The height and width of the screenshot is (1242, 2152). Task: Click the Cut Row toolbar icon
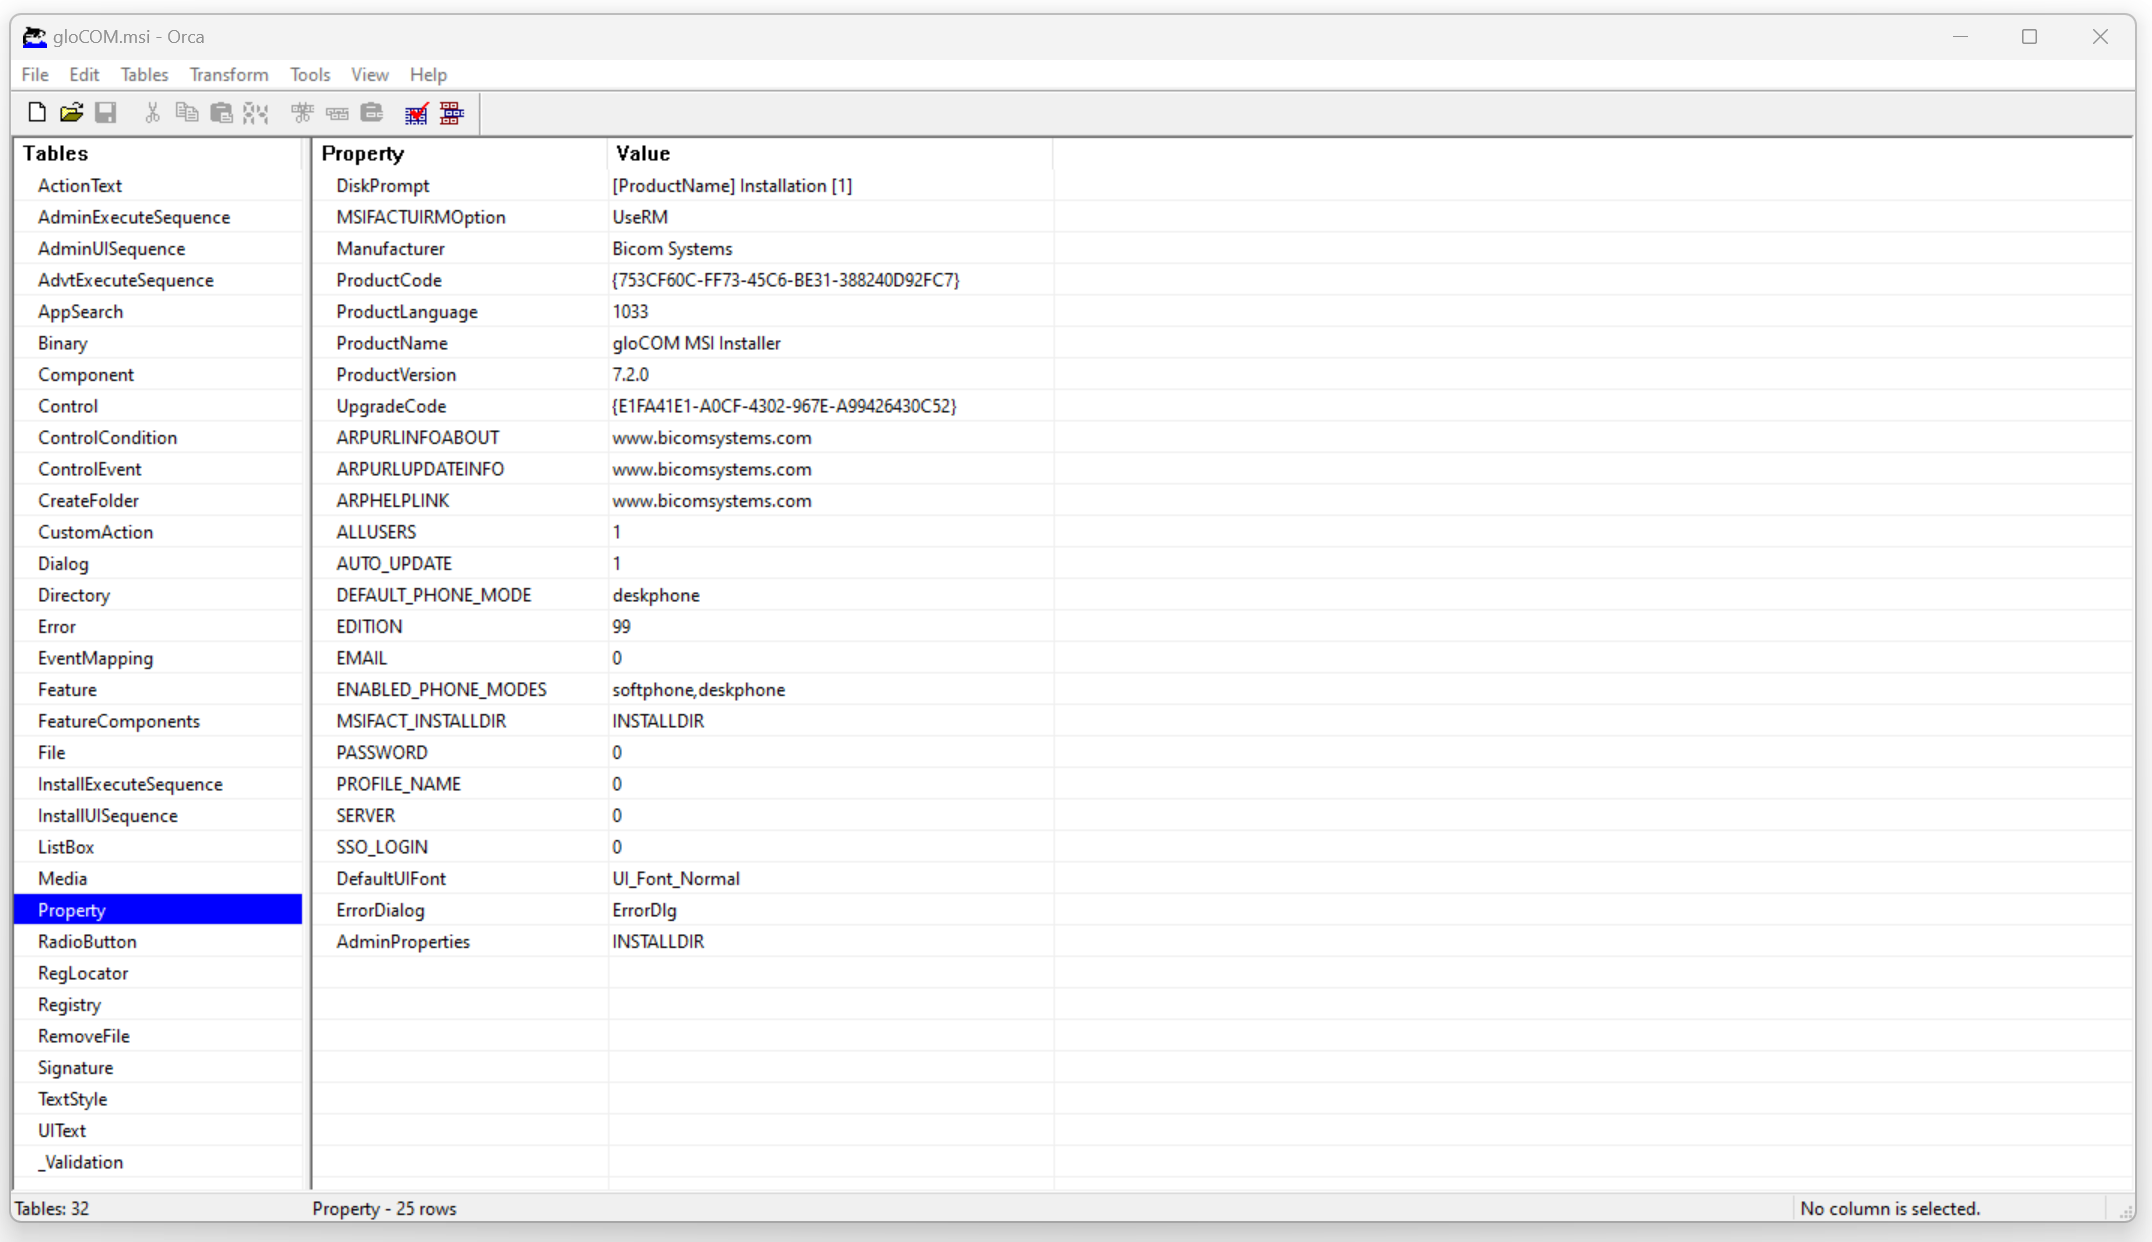pyautogui.click(x=302, y=112)
